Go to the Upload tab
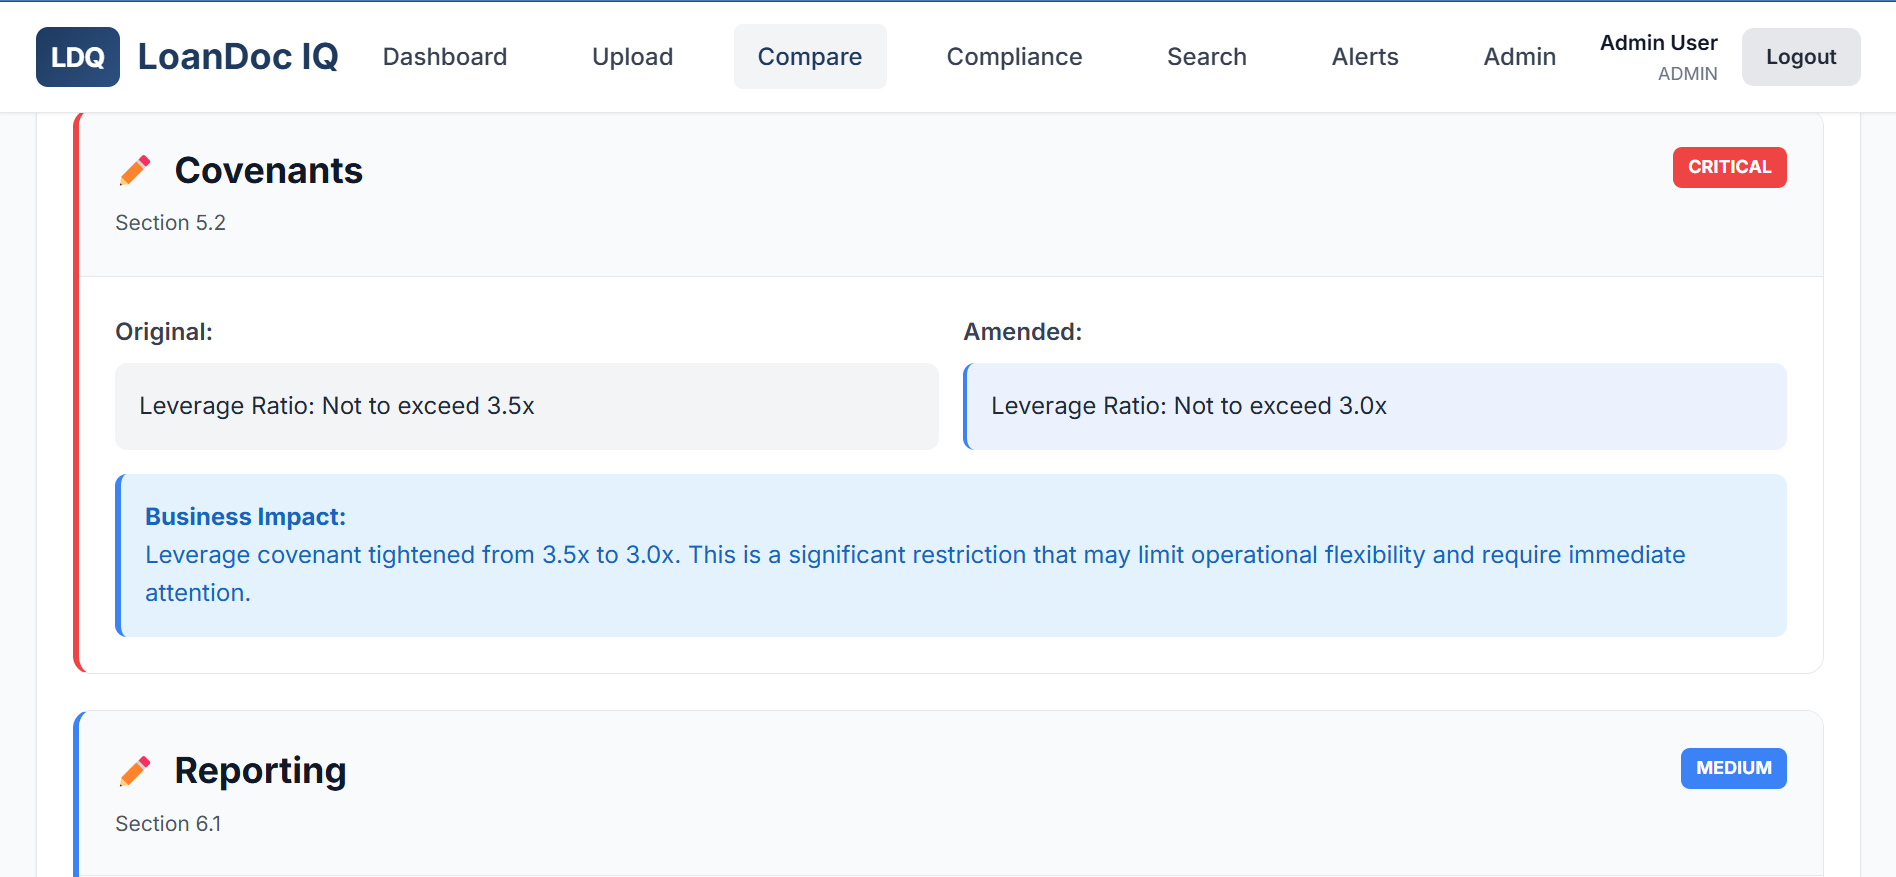Screen dimensions: 1896x877 (x=633, y=57)
